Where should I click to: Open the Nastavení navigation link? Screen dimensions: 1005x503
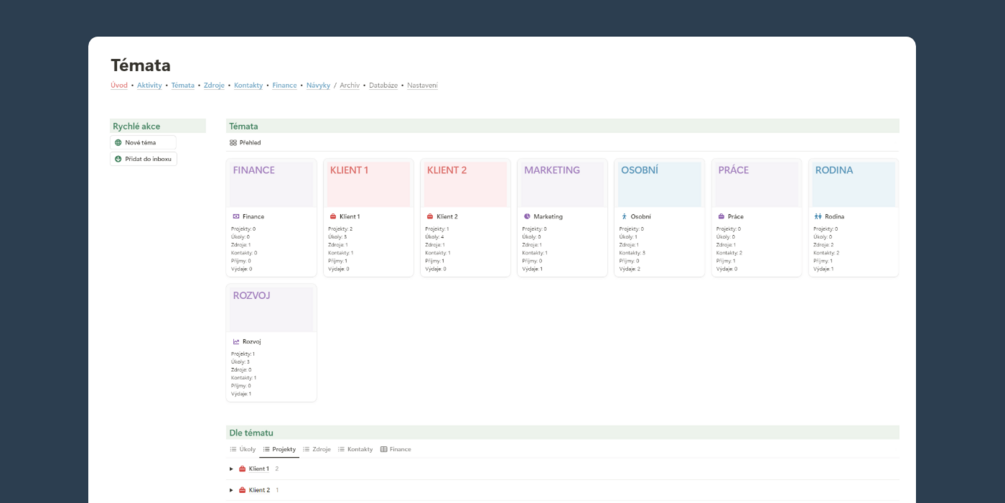pos(423,85)
